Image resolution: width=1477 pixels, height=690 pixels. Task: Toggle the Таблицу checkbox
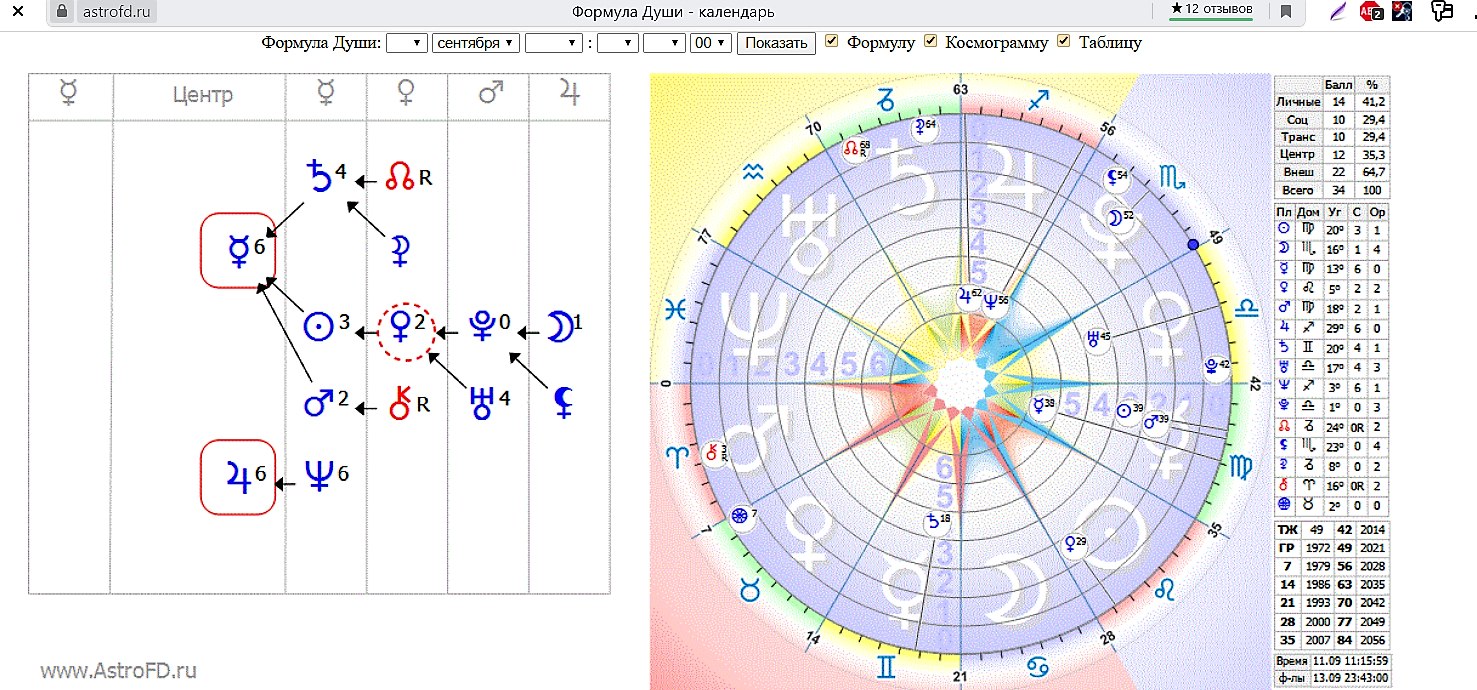[1063, 41]
